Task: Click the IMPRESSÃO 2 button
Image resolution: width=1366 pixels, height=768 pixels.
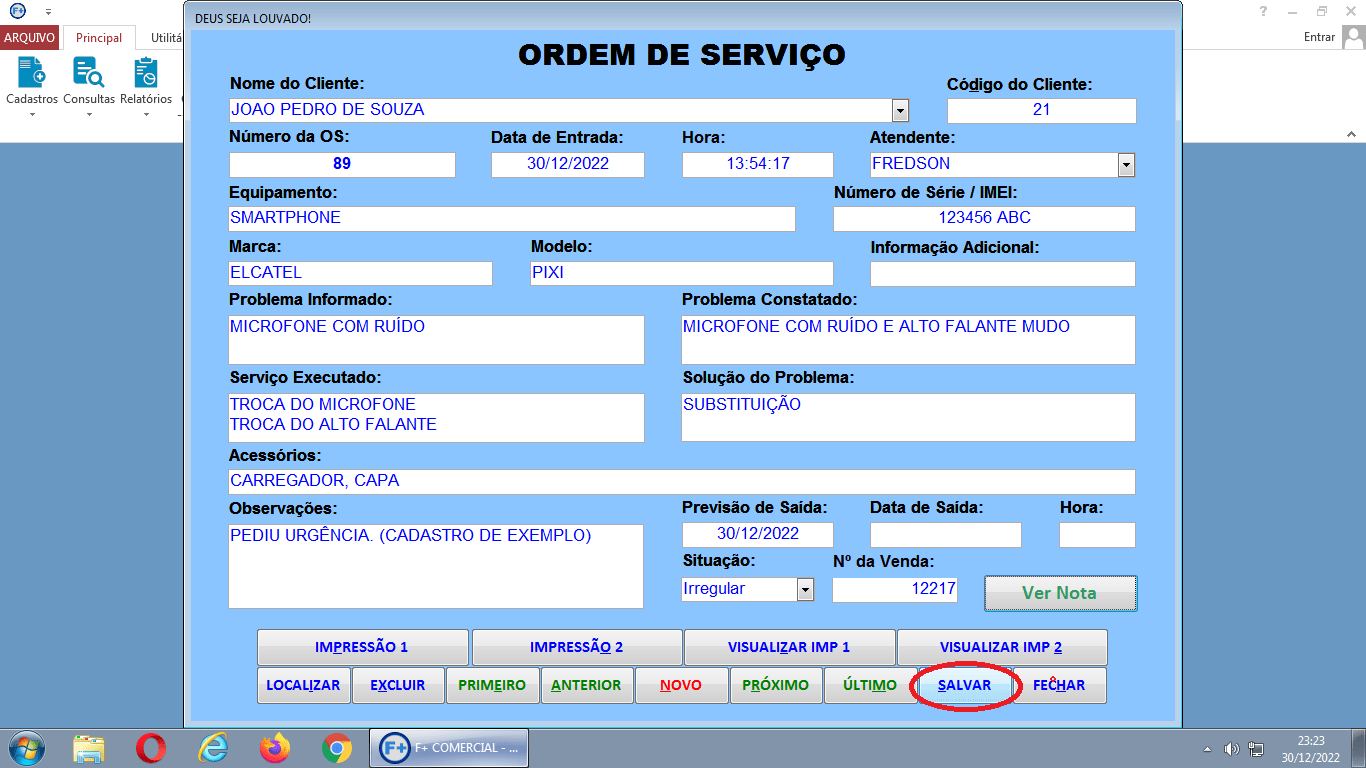Action: coord(576,647)
